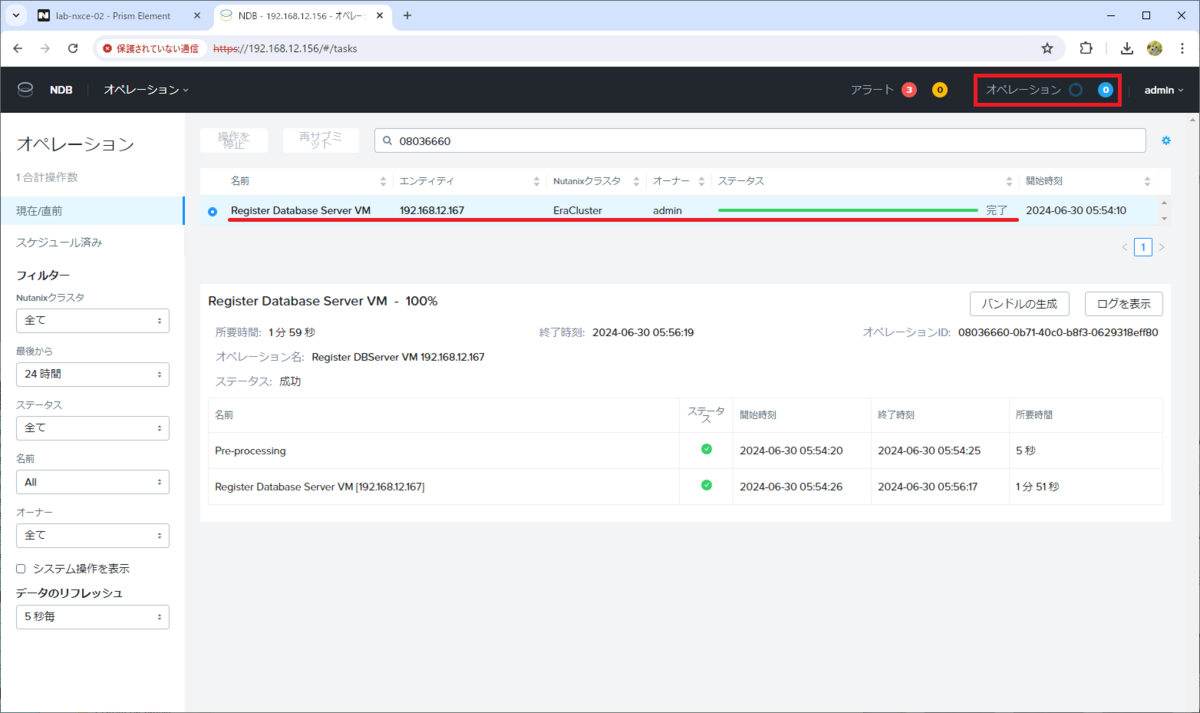Click start time 2024-06-30 05:54:10 cell

[1076, 211]
